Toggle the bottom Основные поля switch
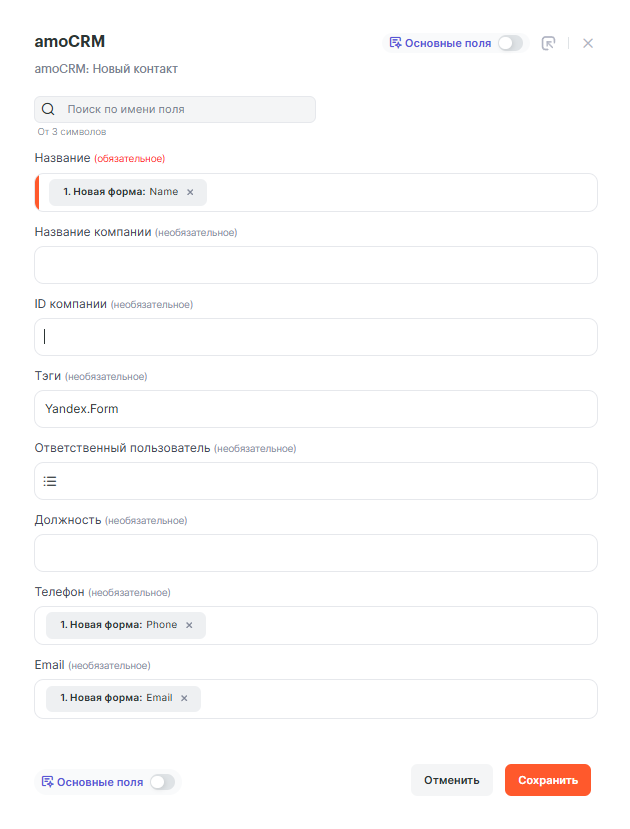630x829 pixels. (x=162, y=782)
